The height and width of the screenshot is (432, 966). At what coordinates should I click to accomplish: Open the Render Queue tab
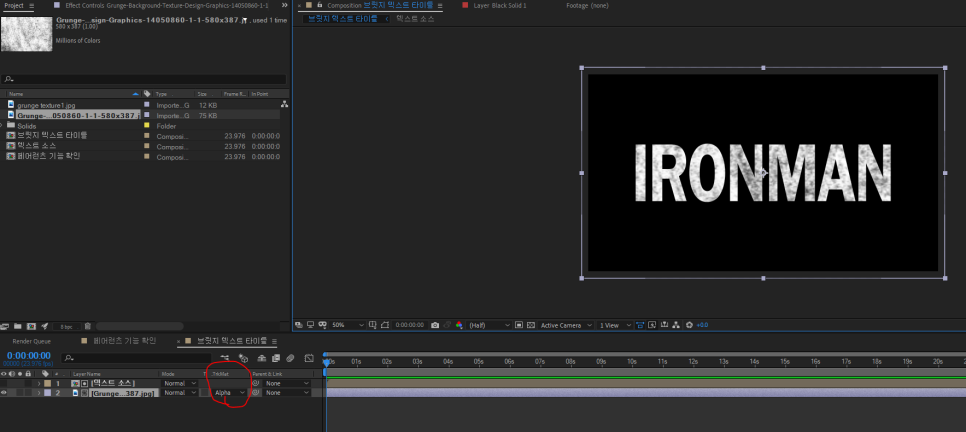coord(31,341)
